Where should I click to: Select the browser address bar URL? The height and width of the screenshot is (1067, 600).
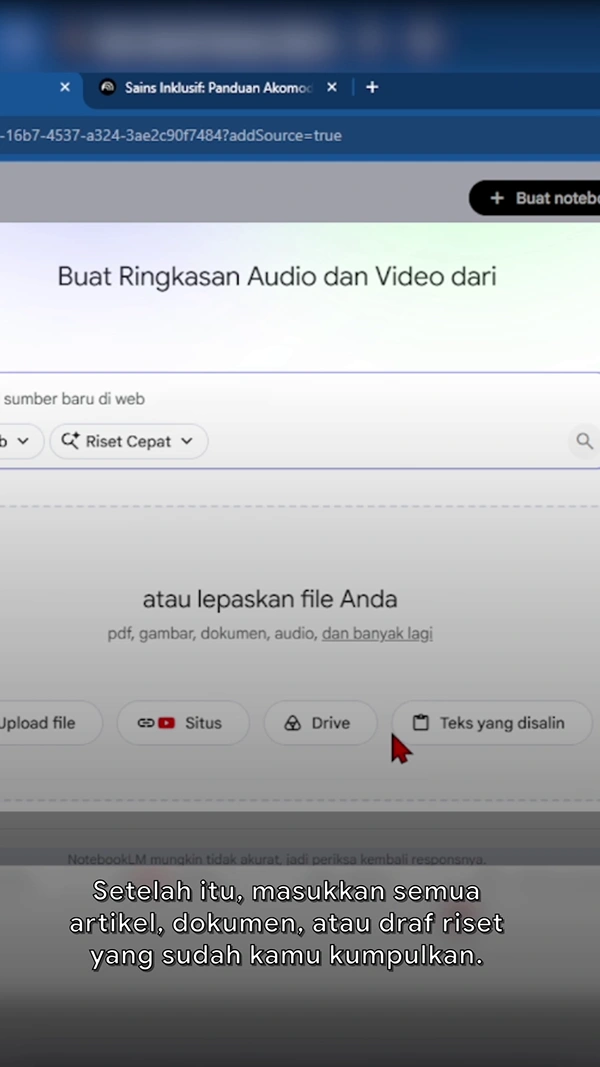pos(171,135)
